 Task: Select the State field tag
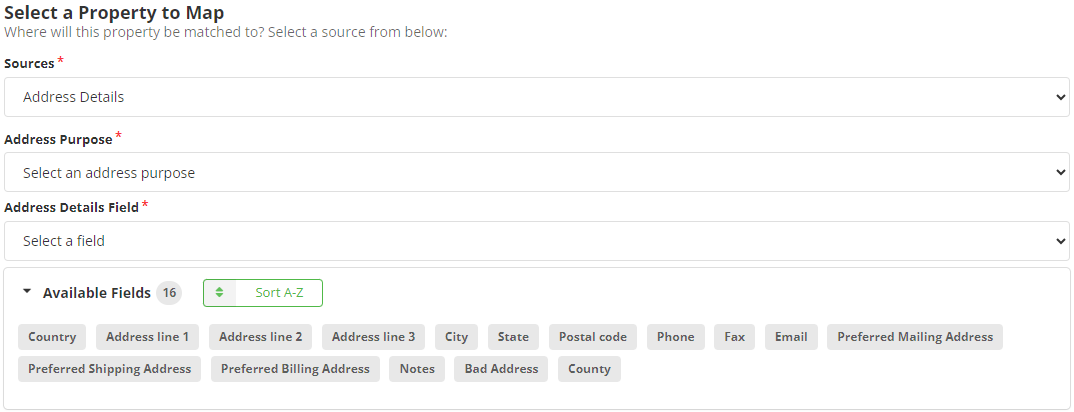[x=514, y=337]
